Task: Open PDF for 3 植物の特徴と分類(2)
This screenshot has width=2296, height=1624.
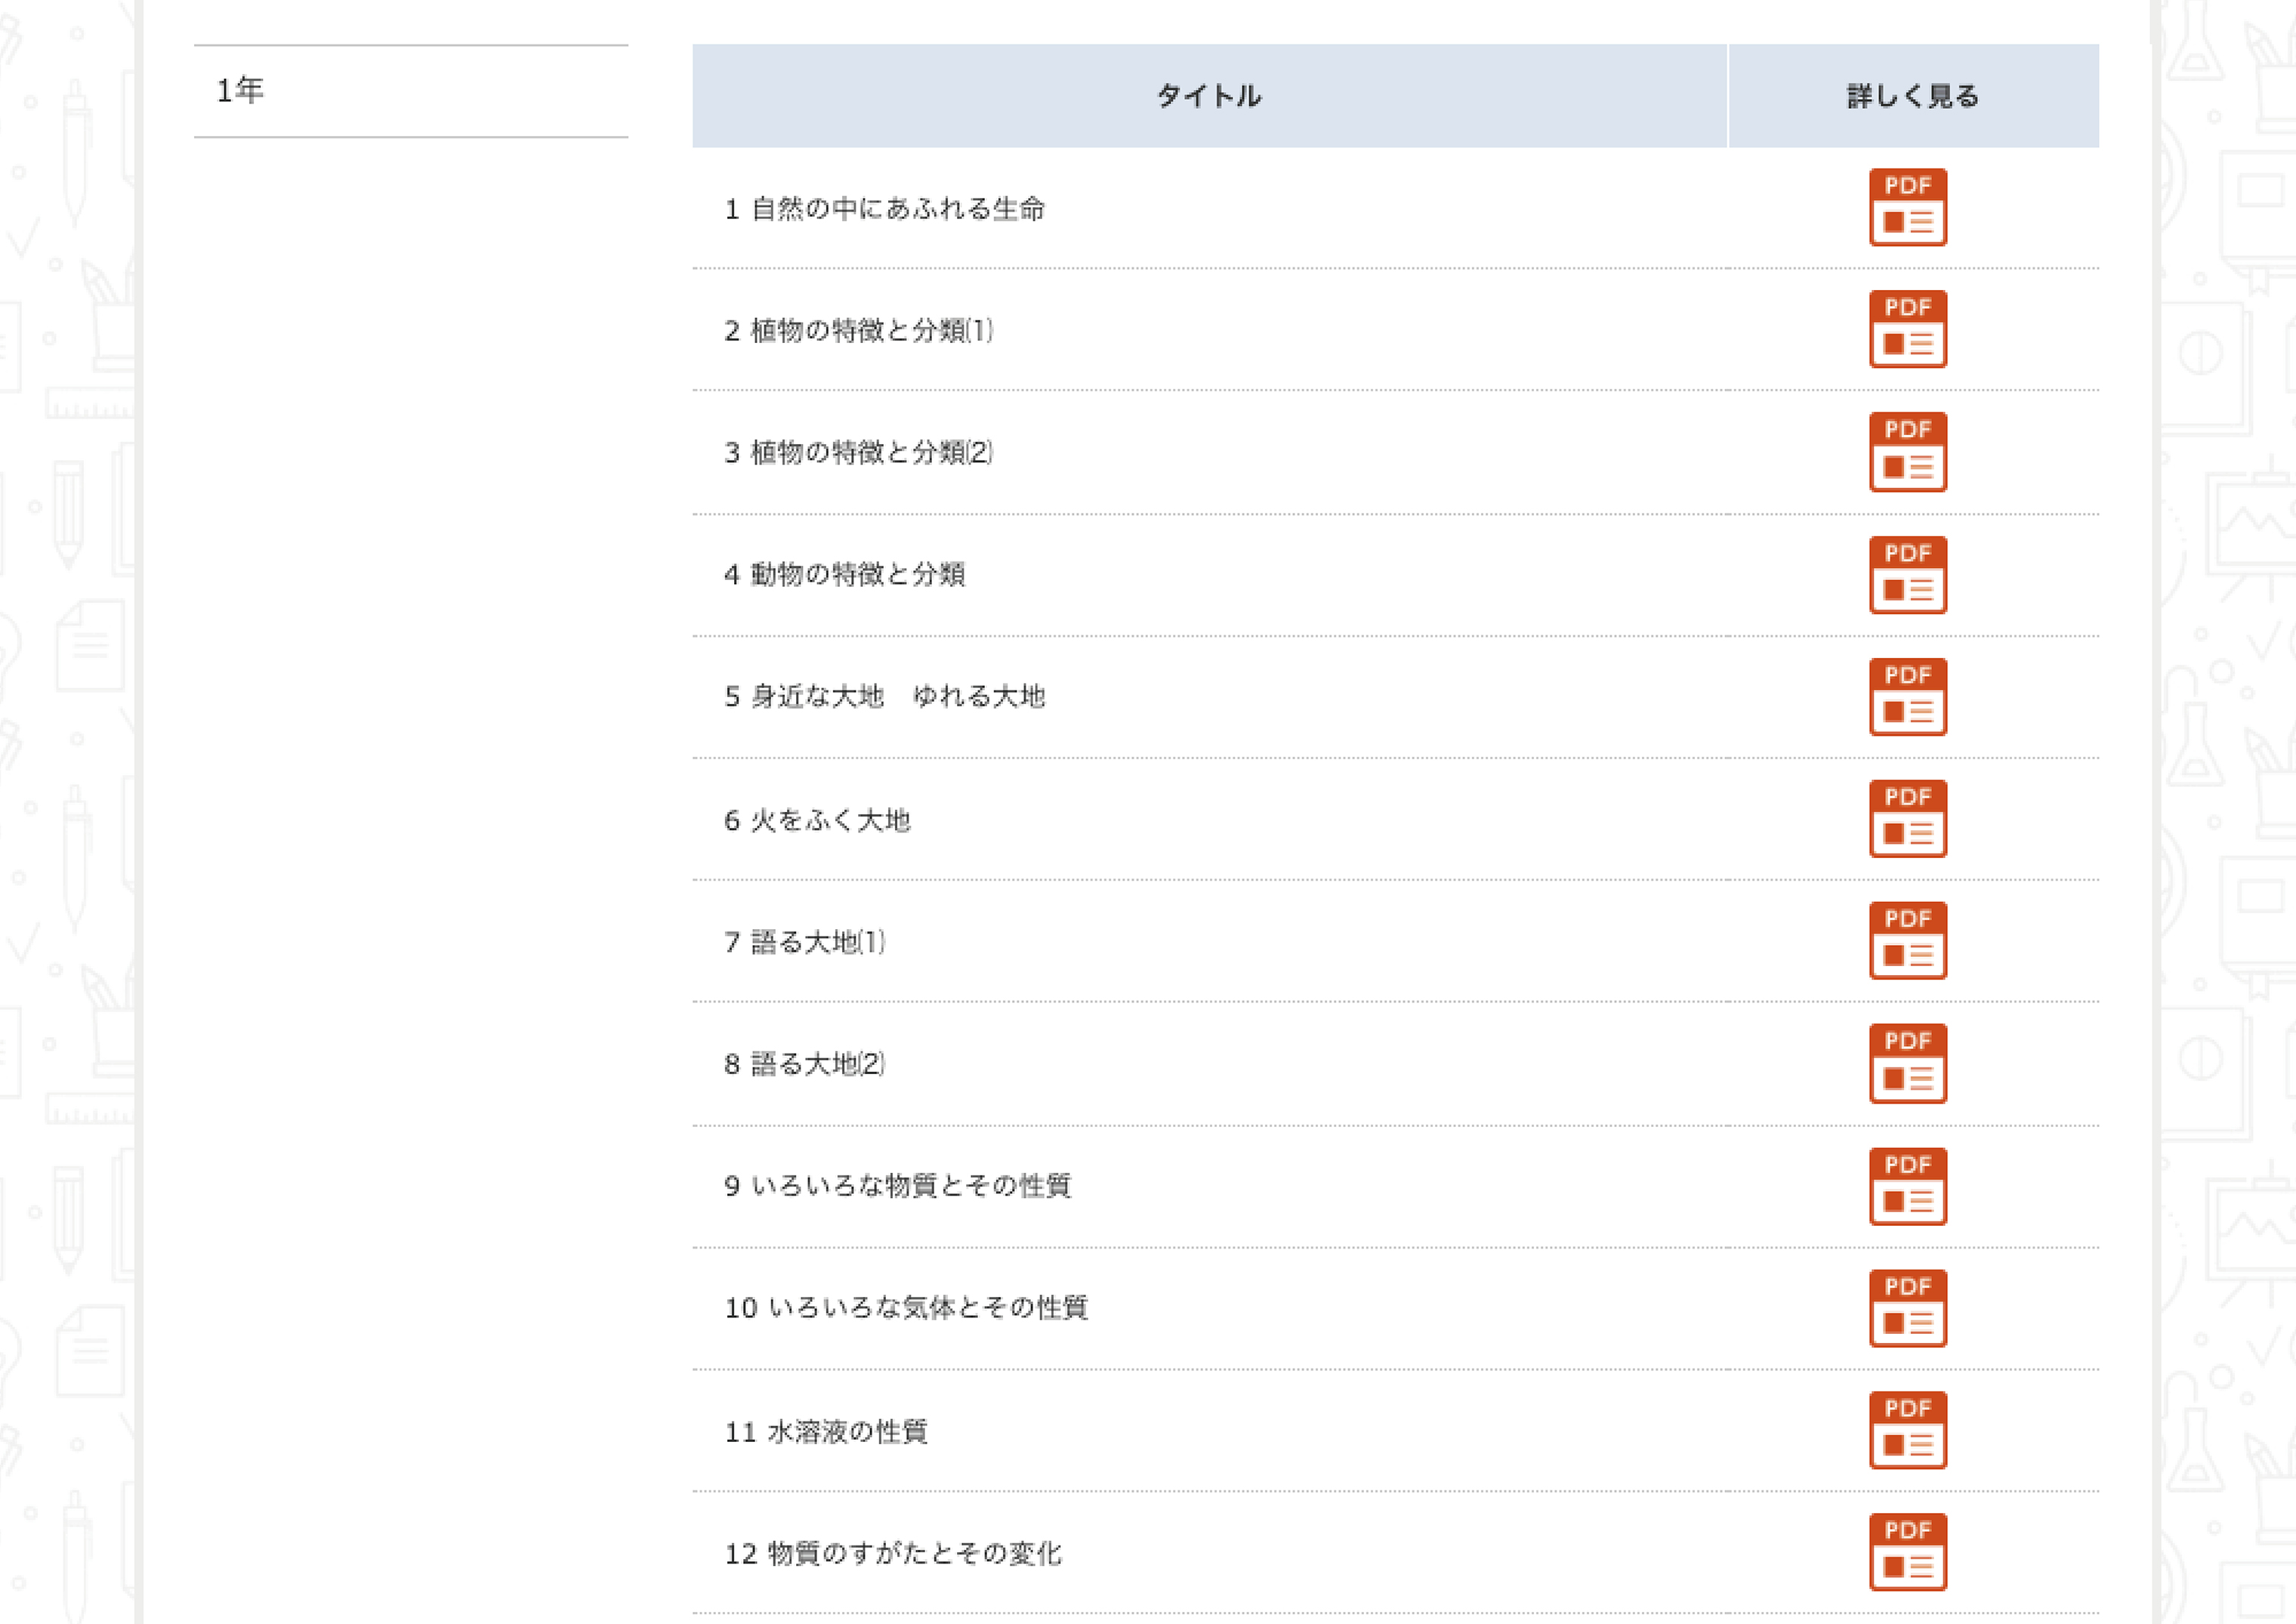Action: 1907,451
